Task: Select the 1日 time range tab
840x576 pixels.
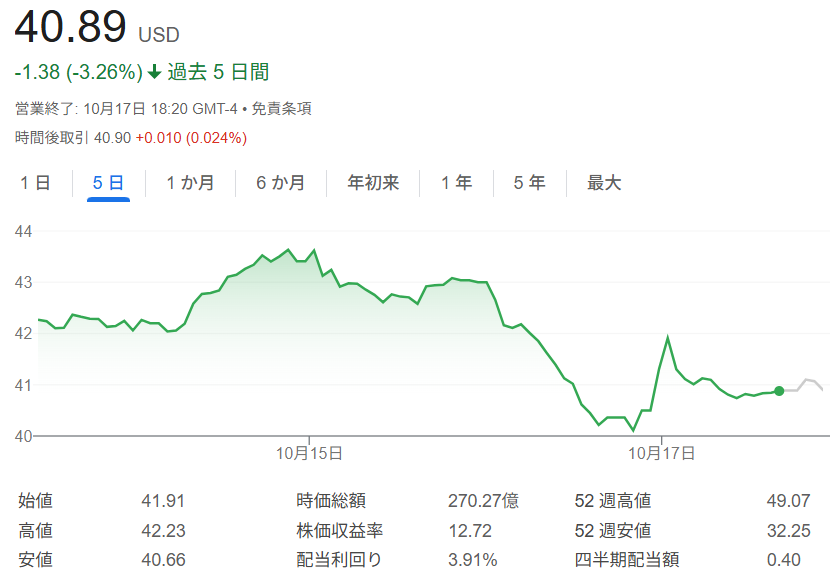Action: pos(36,183)
